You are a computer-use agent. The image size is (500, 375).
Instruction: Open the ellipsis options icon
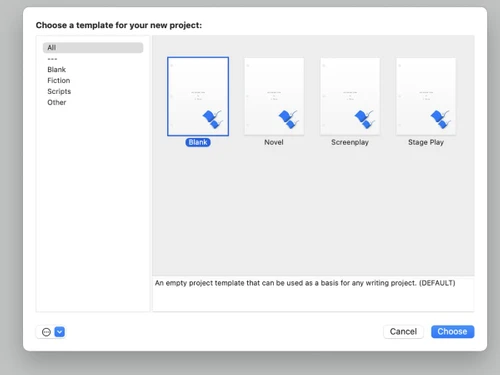pyautogui.click(x=46, y=332)
